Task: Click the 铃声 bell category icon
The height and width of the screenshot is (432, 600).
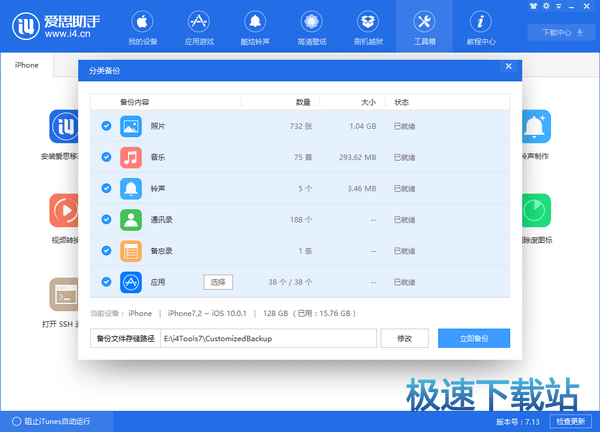Action: click(x=131, y=188)
